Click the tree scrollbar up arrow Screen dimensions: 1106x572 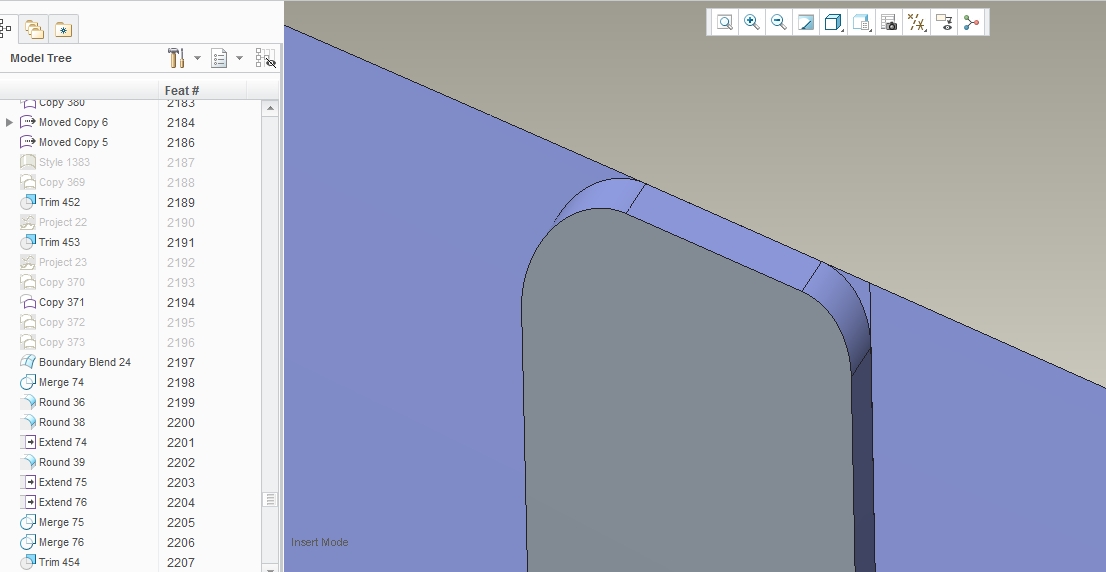click(x=269, y=109)
